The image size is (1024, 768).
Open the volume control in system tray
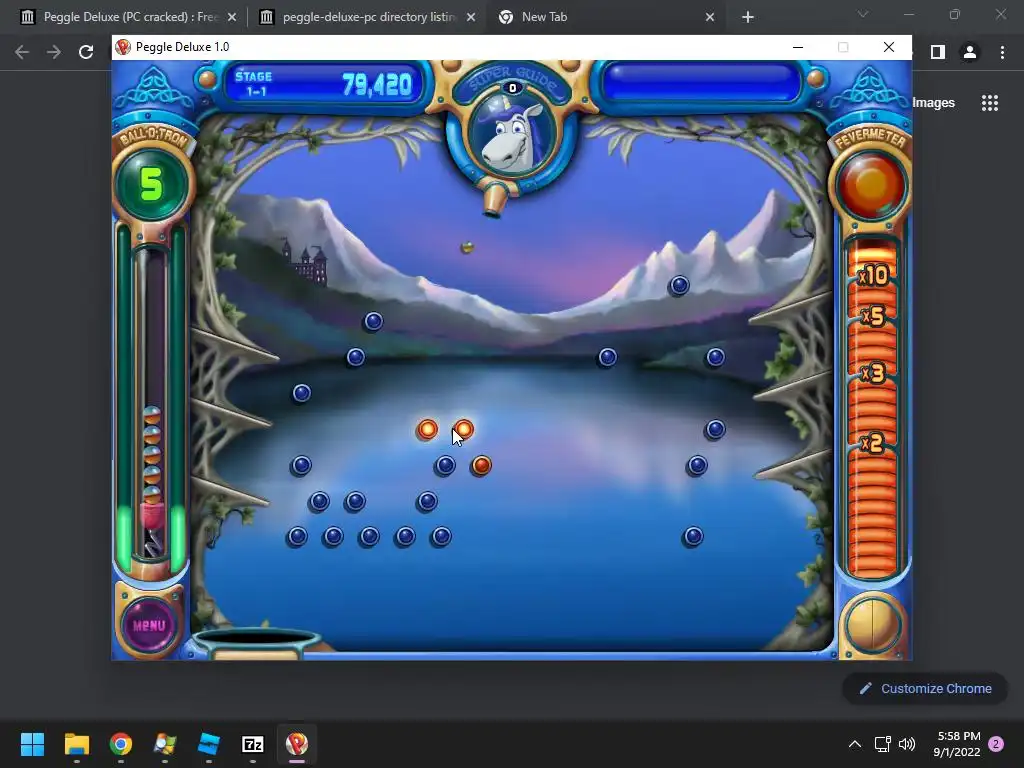[x=907, y=744]
